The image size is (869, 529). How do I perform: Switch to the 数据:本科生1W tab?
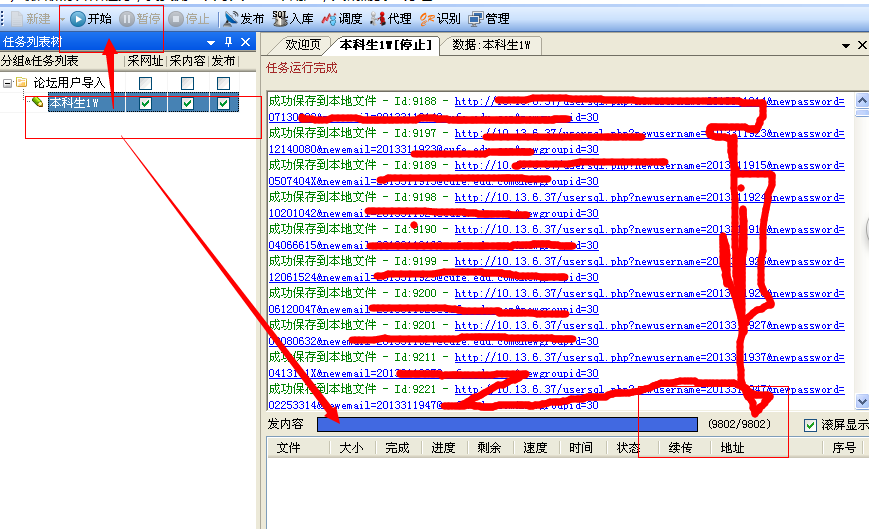coord(491,45)
